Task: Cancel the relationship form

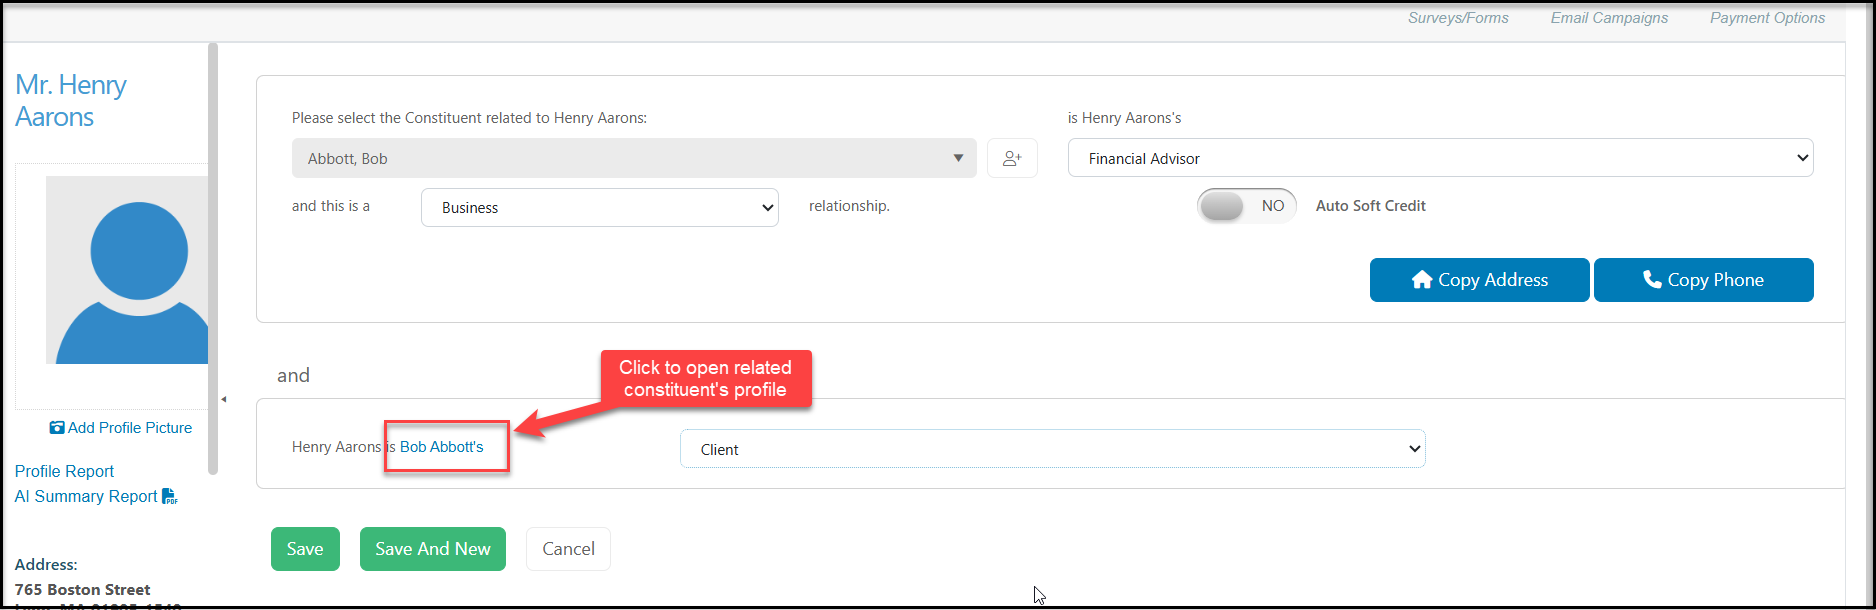Action: [x=568, y=549]
